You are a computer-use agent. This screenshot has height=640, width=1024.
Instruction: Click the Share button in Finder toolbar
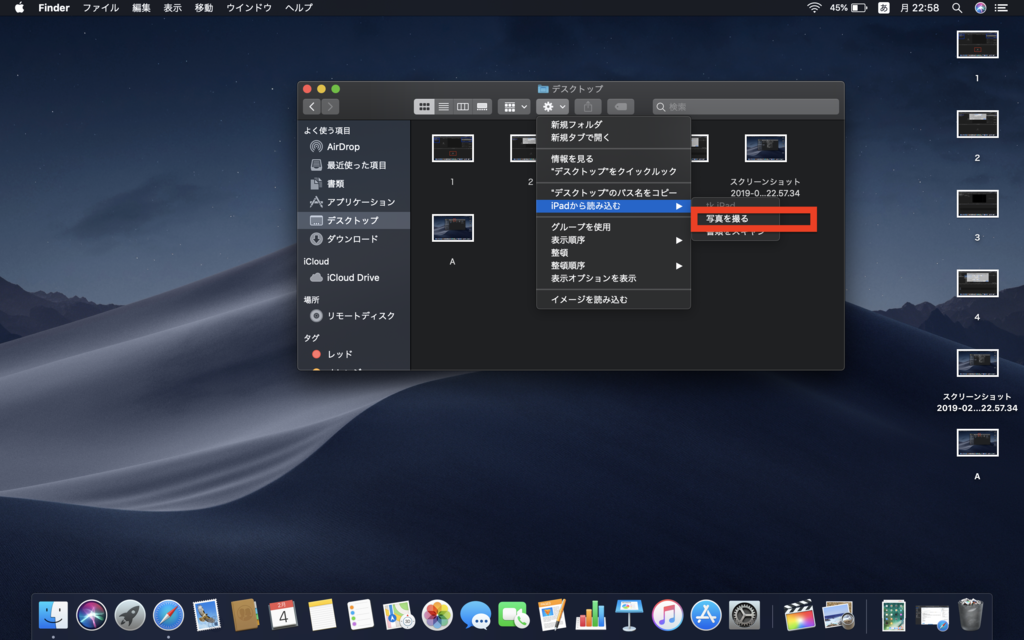coord(588,106)
